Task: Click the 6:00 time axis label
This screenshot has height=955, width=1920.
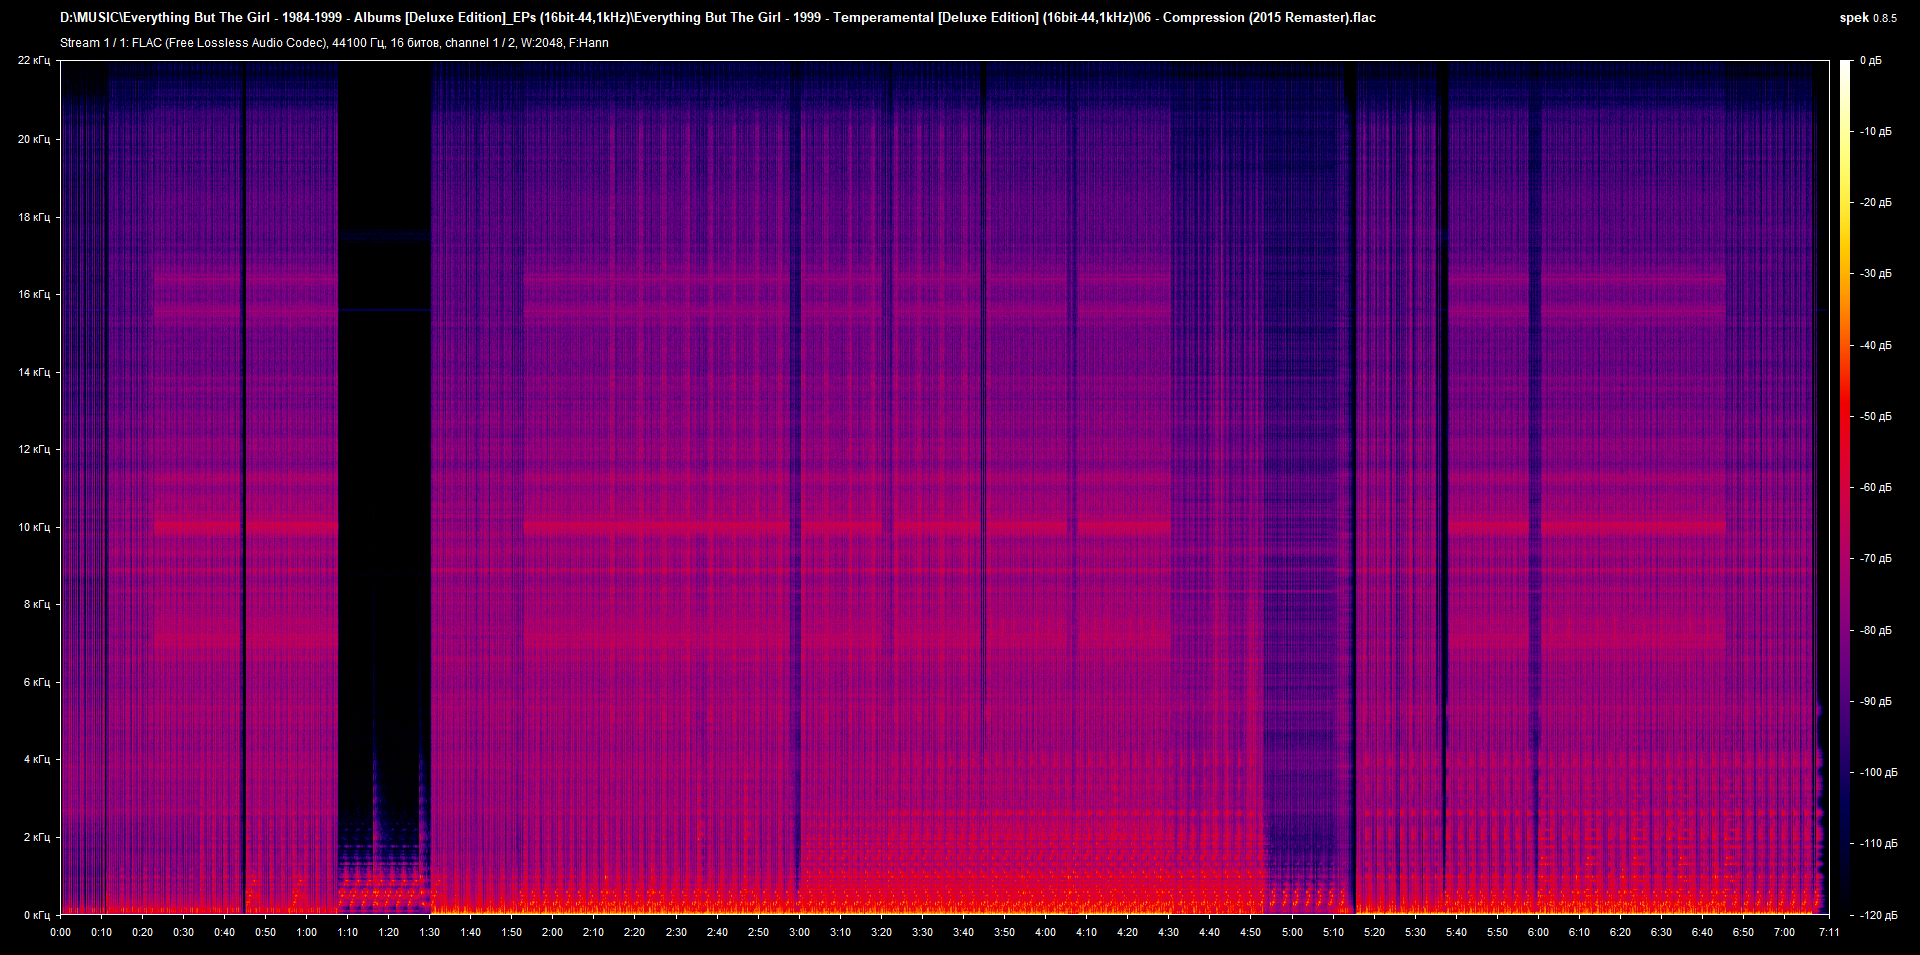Action: coord(1539,932)
